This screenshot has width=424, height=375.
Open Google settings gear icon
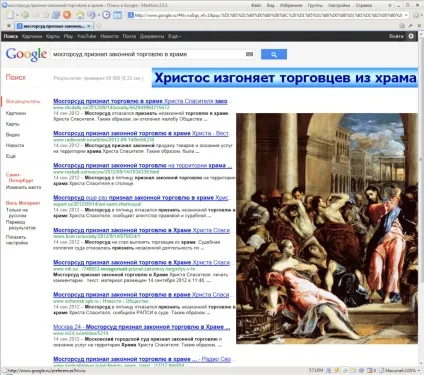(411, 36)
